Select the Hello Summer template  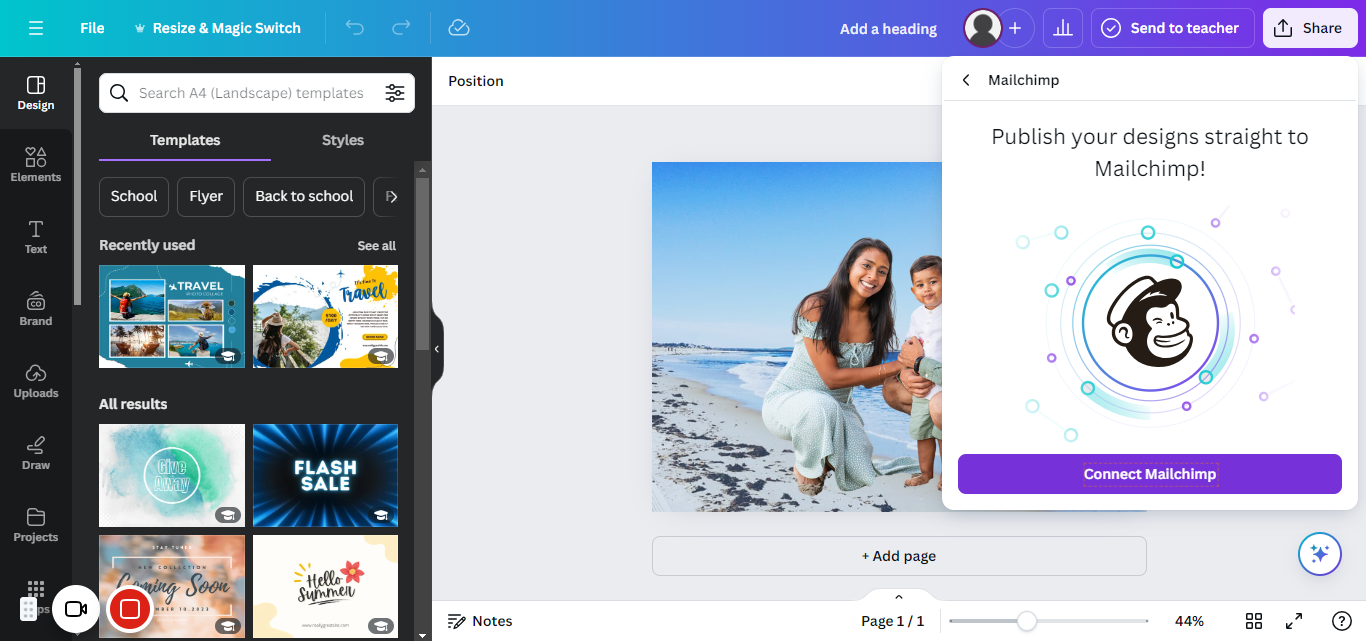tap(326, 586)
